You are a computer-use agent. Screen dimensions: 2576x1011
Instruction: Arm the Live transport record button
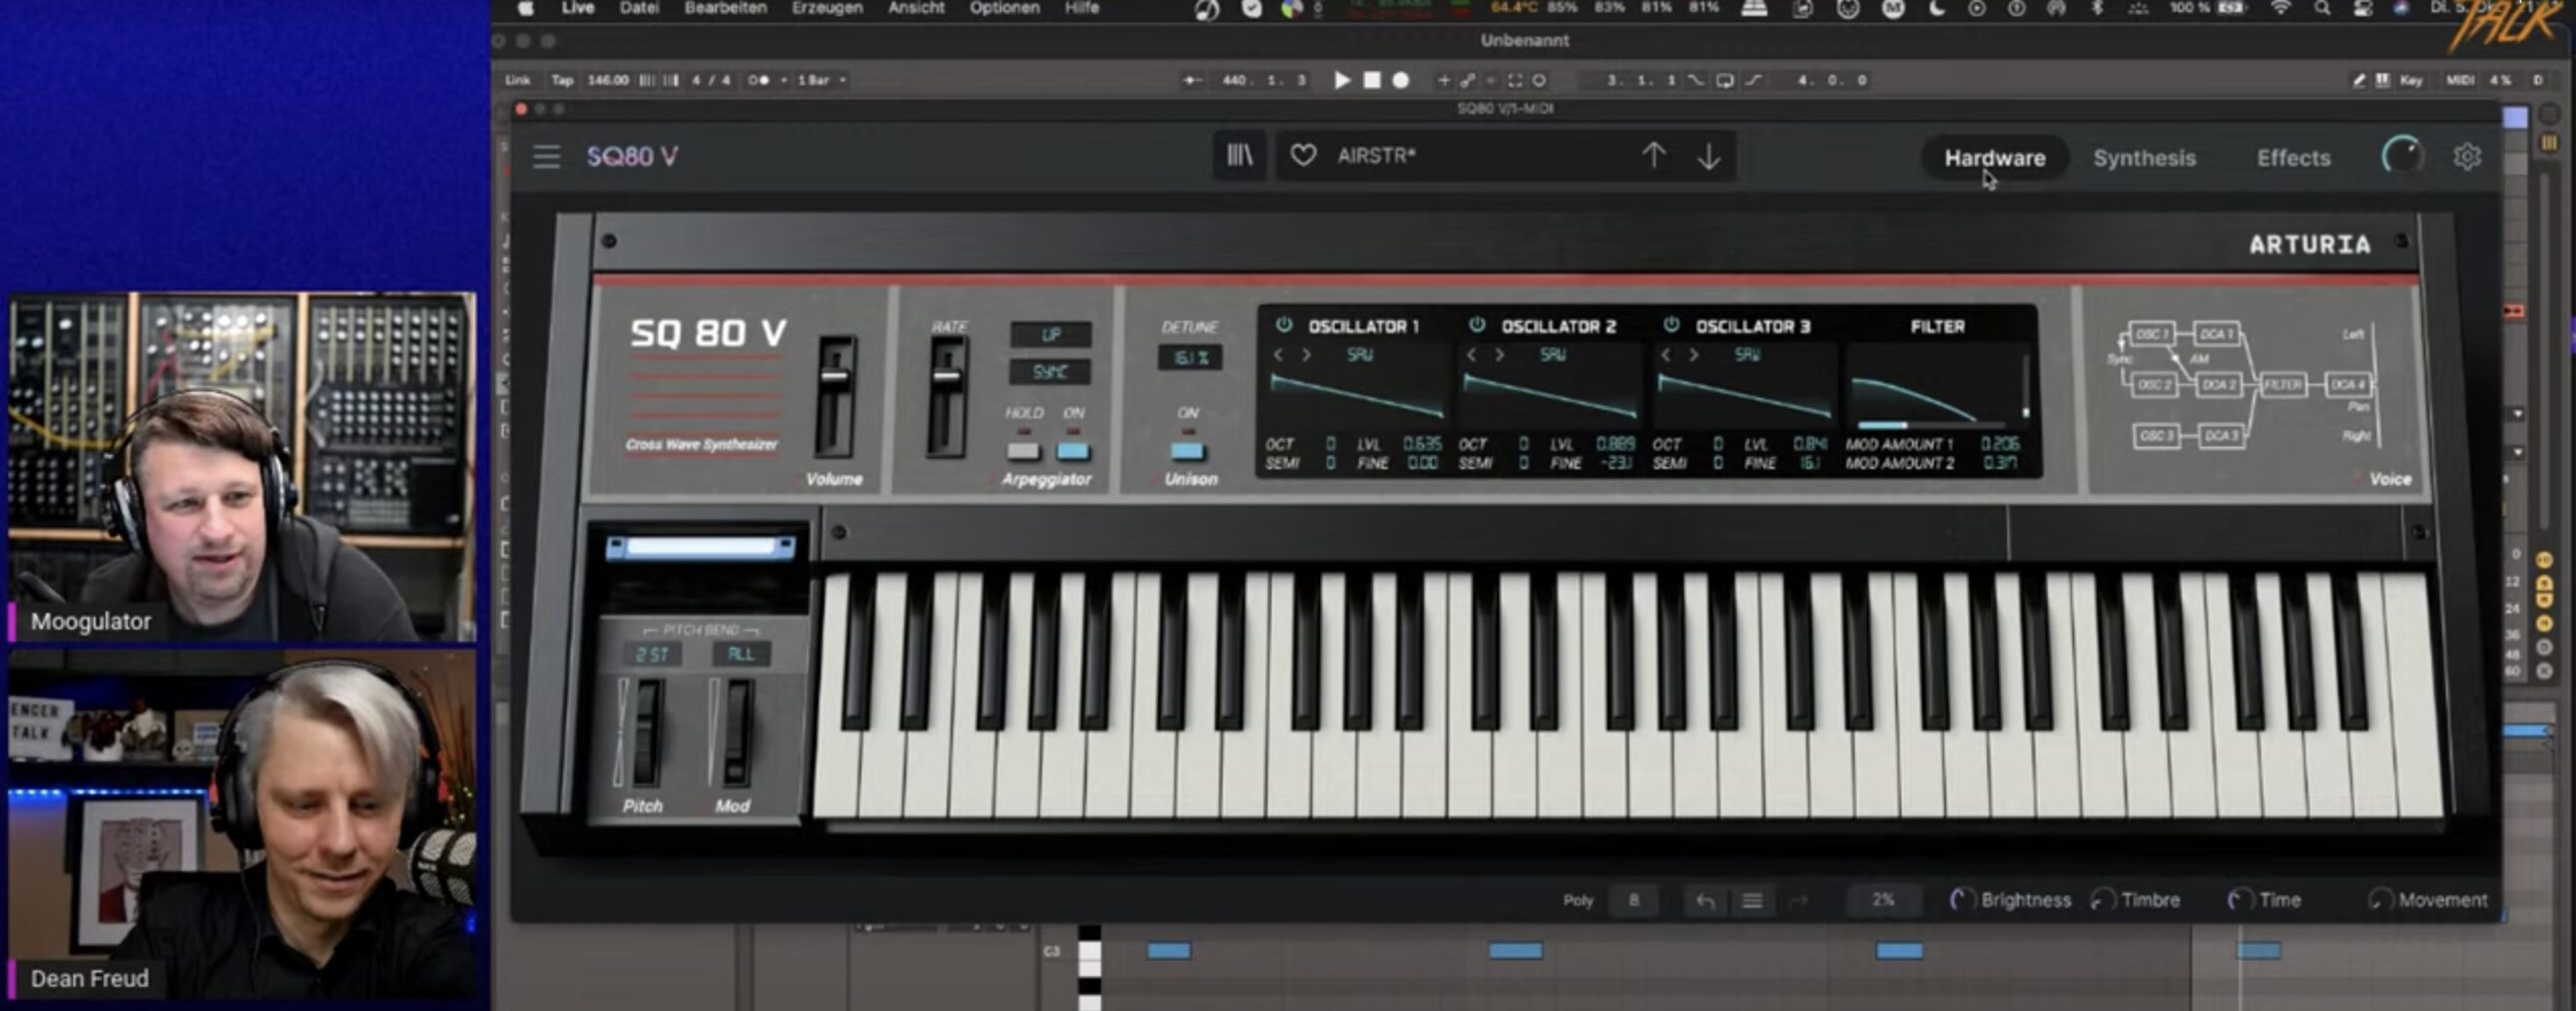point(1401,80)
